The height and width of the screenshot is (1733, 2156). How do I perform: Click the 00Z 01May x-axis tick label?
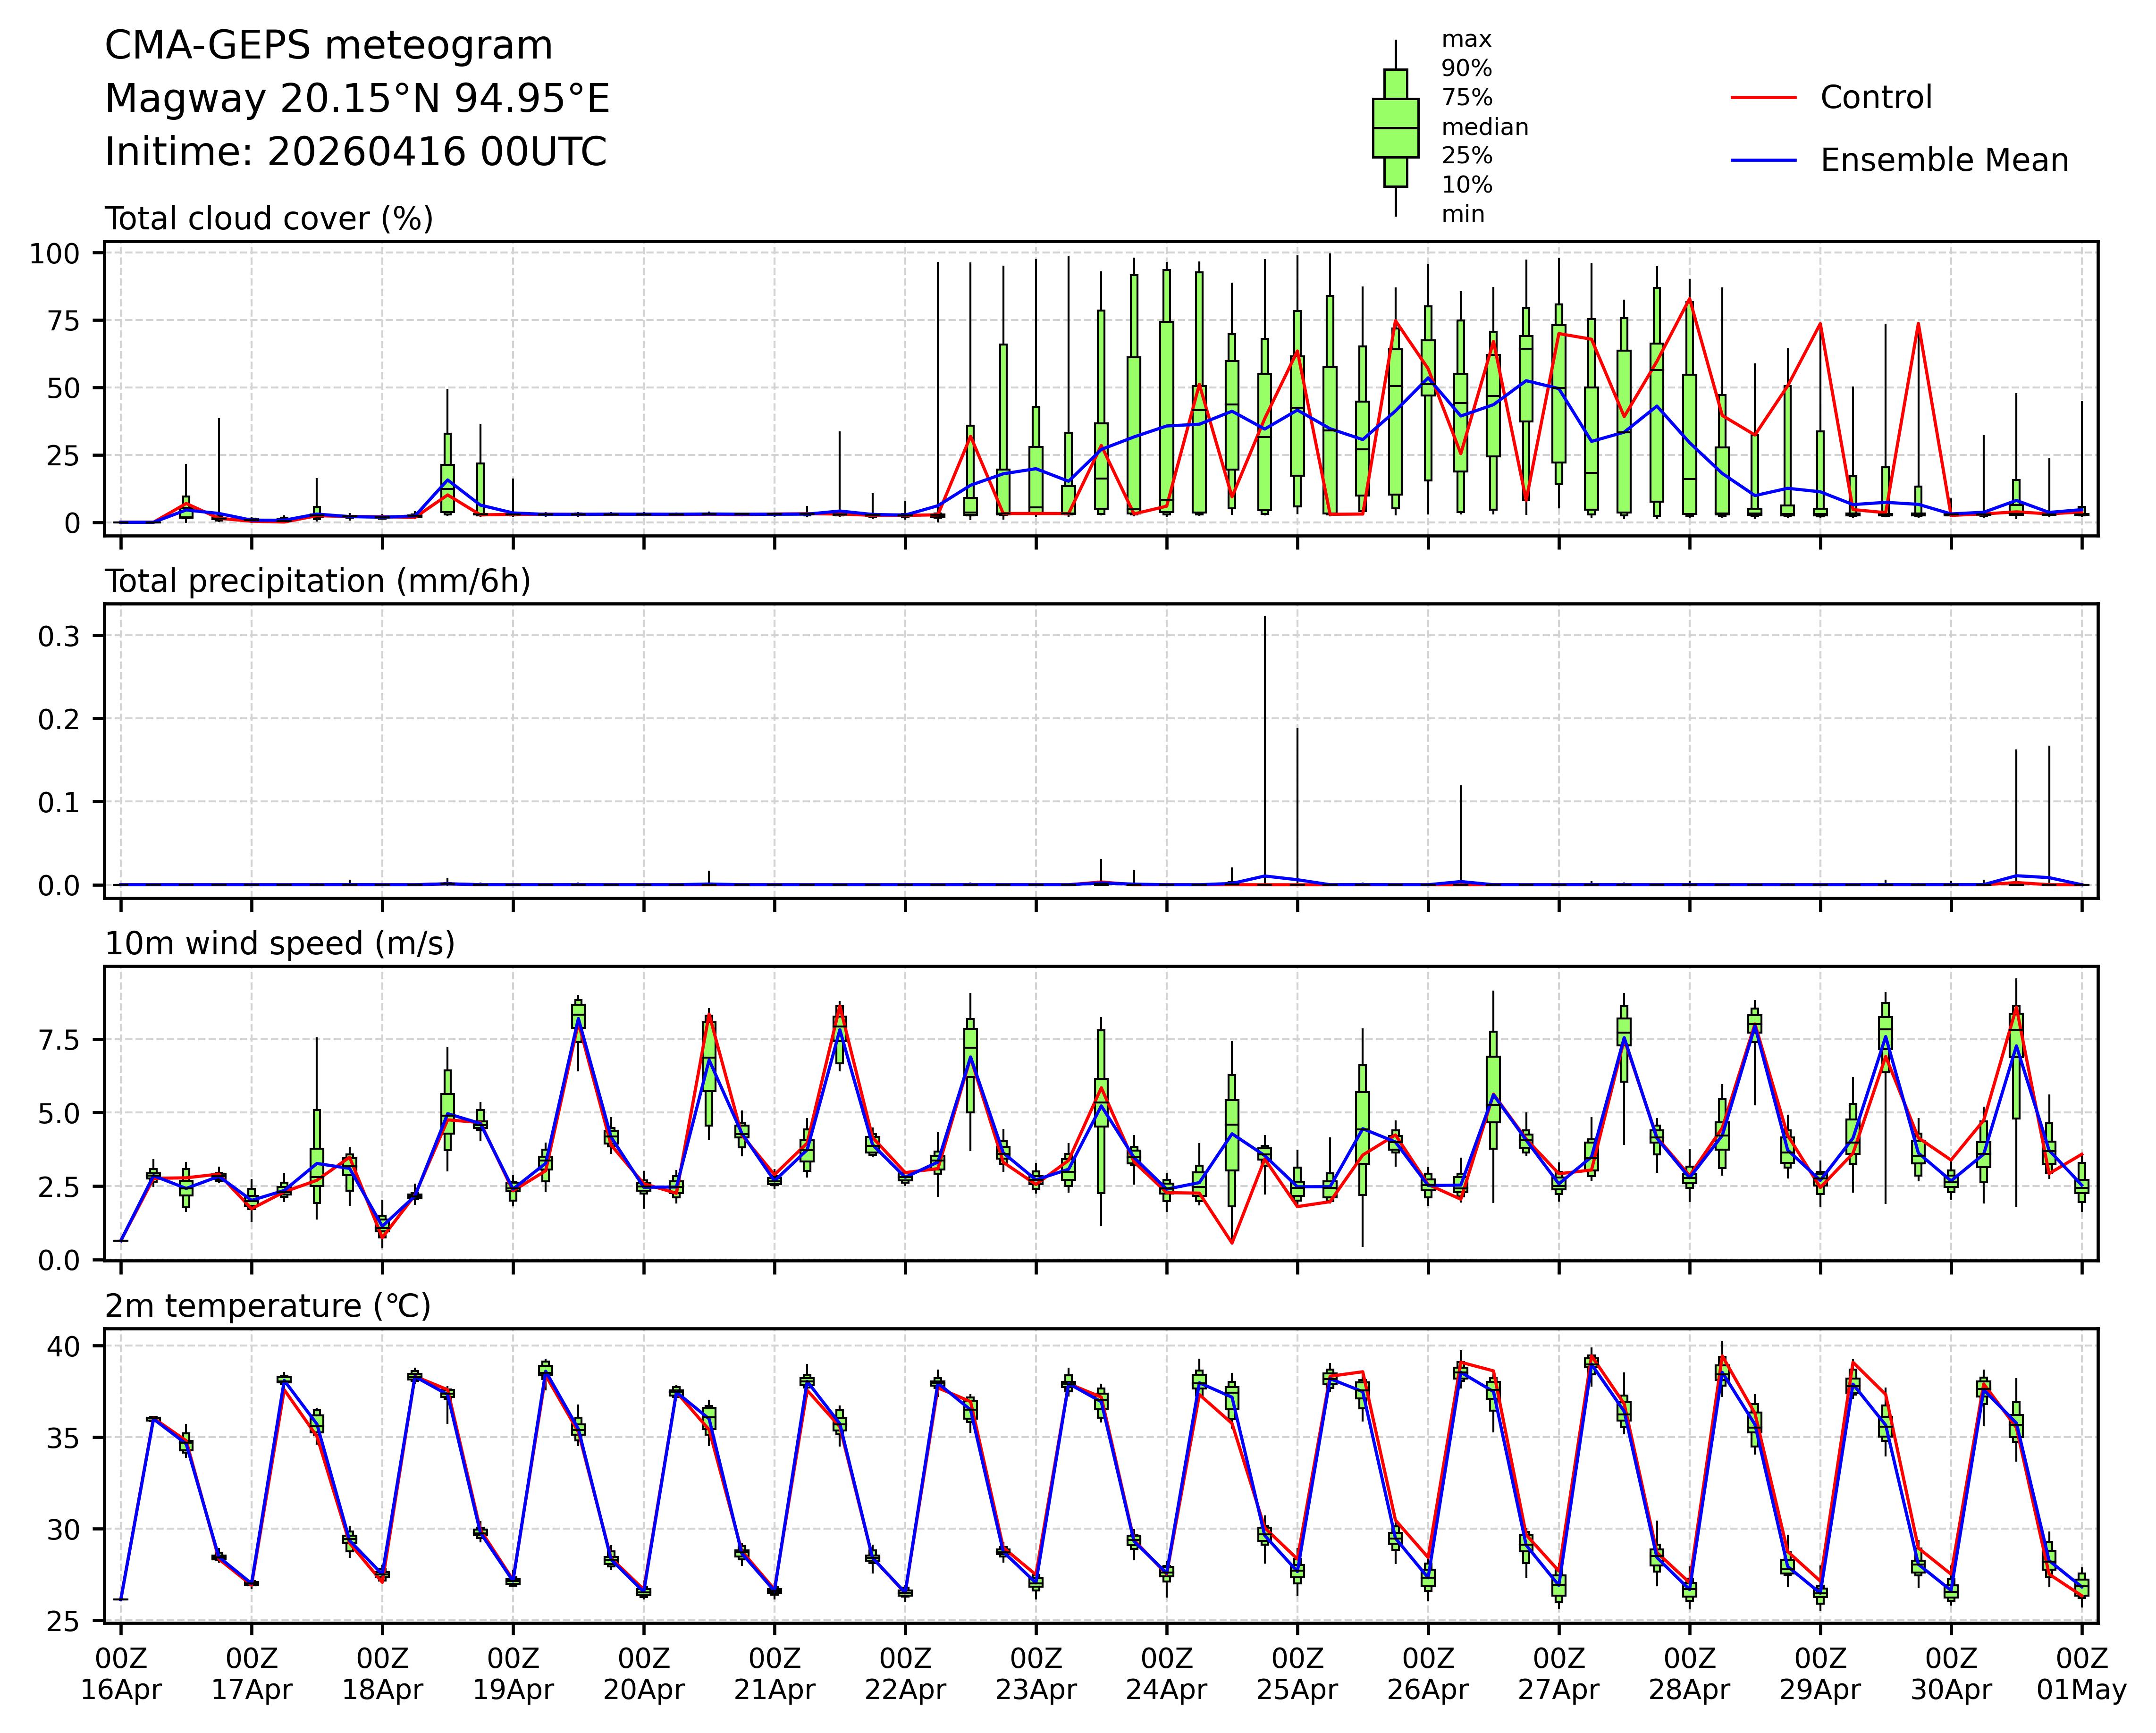(x=2082, y=1673)
